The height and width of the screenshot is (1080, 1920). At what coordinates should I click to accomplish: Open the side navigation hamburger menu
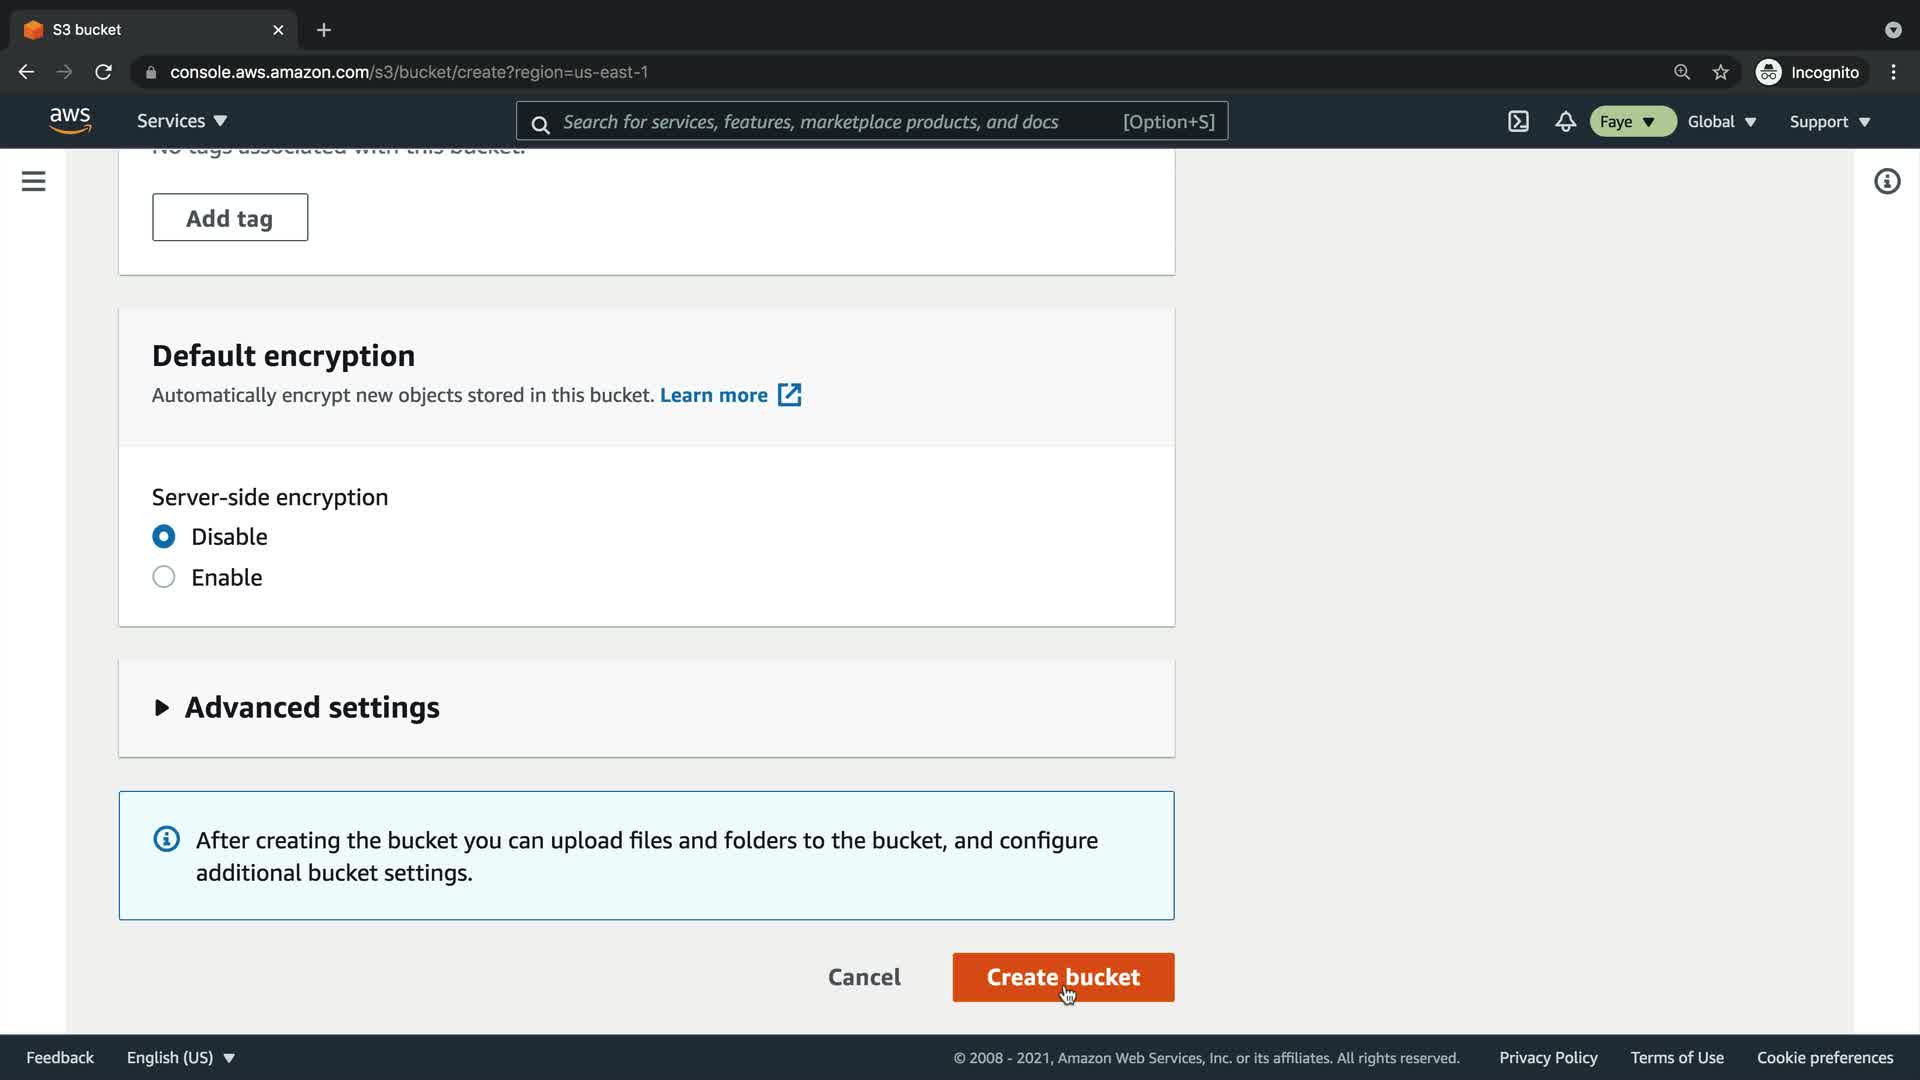33,181
